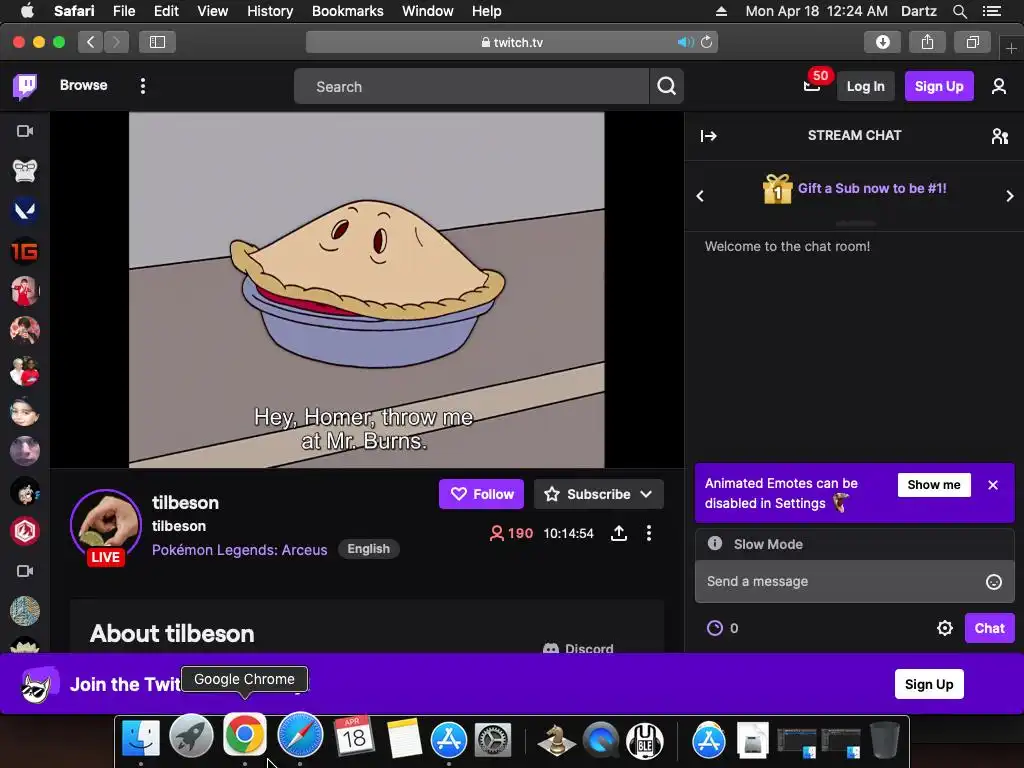The width and height of the screenshot is (1024, 768).
Task: Show Safari tab overview
Action: click(x=972, y=42)
